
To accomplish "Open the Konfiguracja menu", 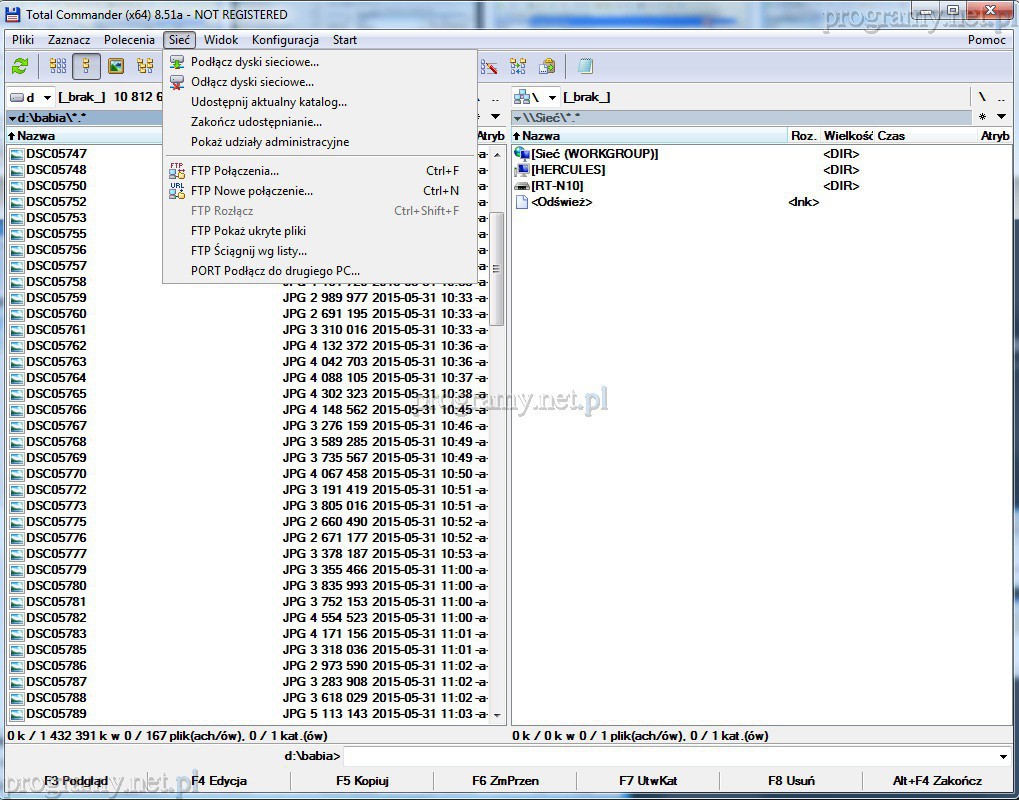I will [x=285, y=40].
